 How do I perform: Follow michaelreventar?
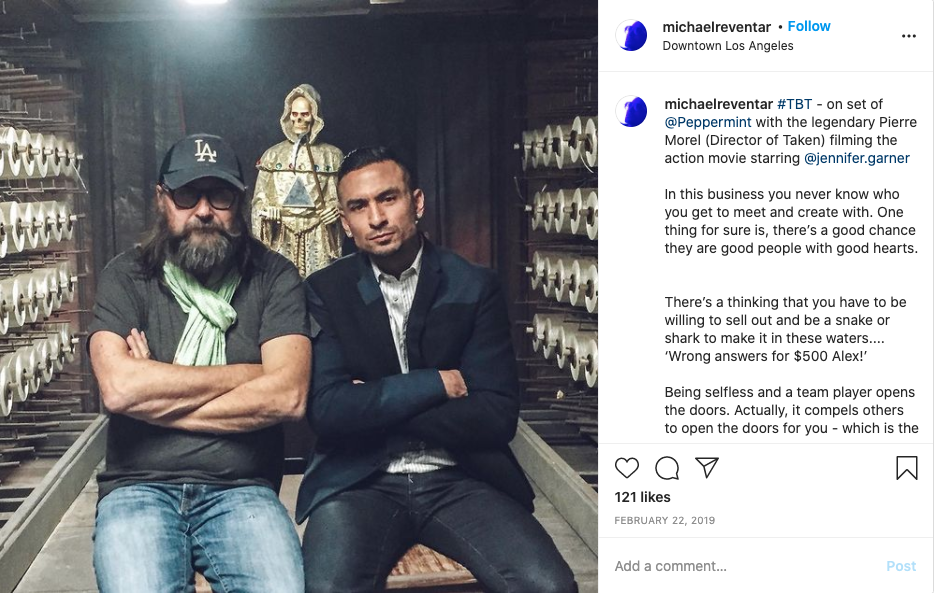tap(809, 27)
